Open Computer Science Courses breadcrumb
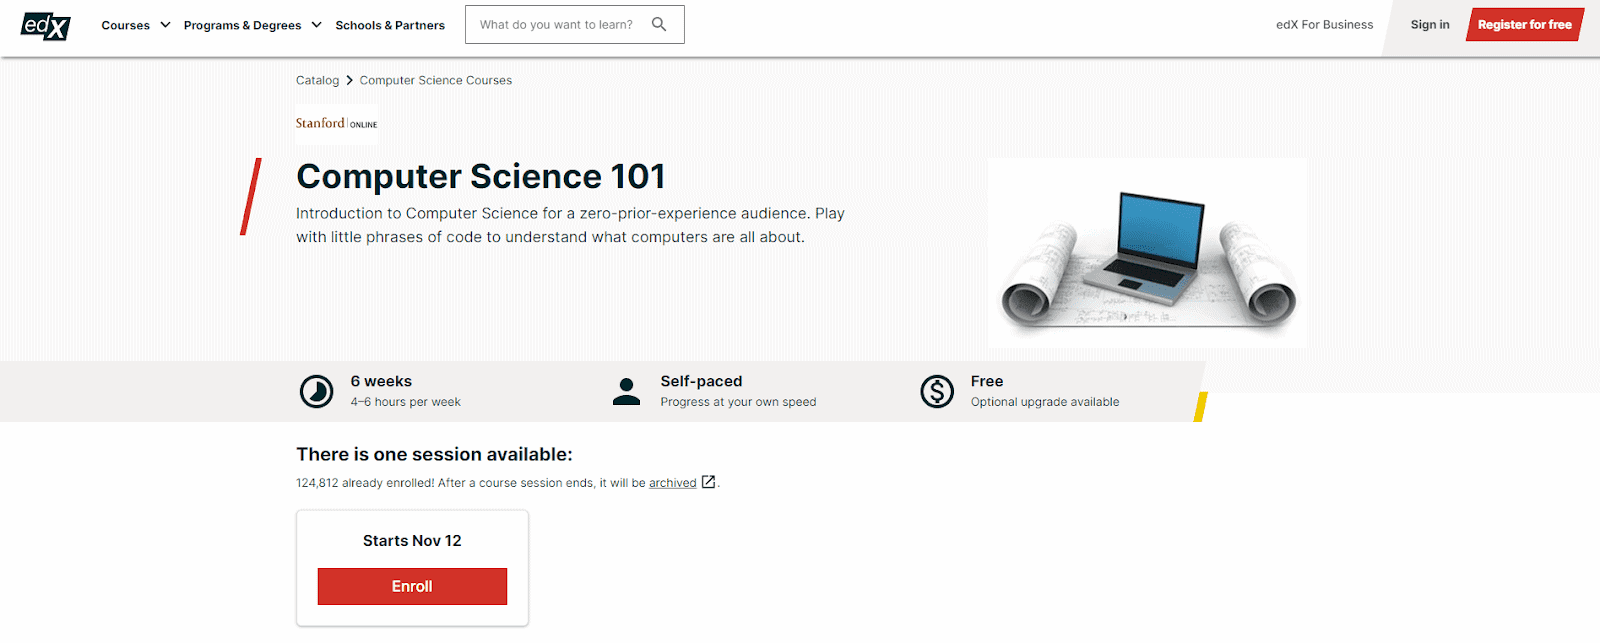1600x643 pixels. [x=435, y=80]
